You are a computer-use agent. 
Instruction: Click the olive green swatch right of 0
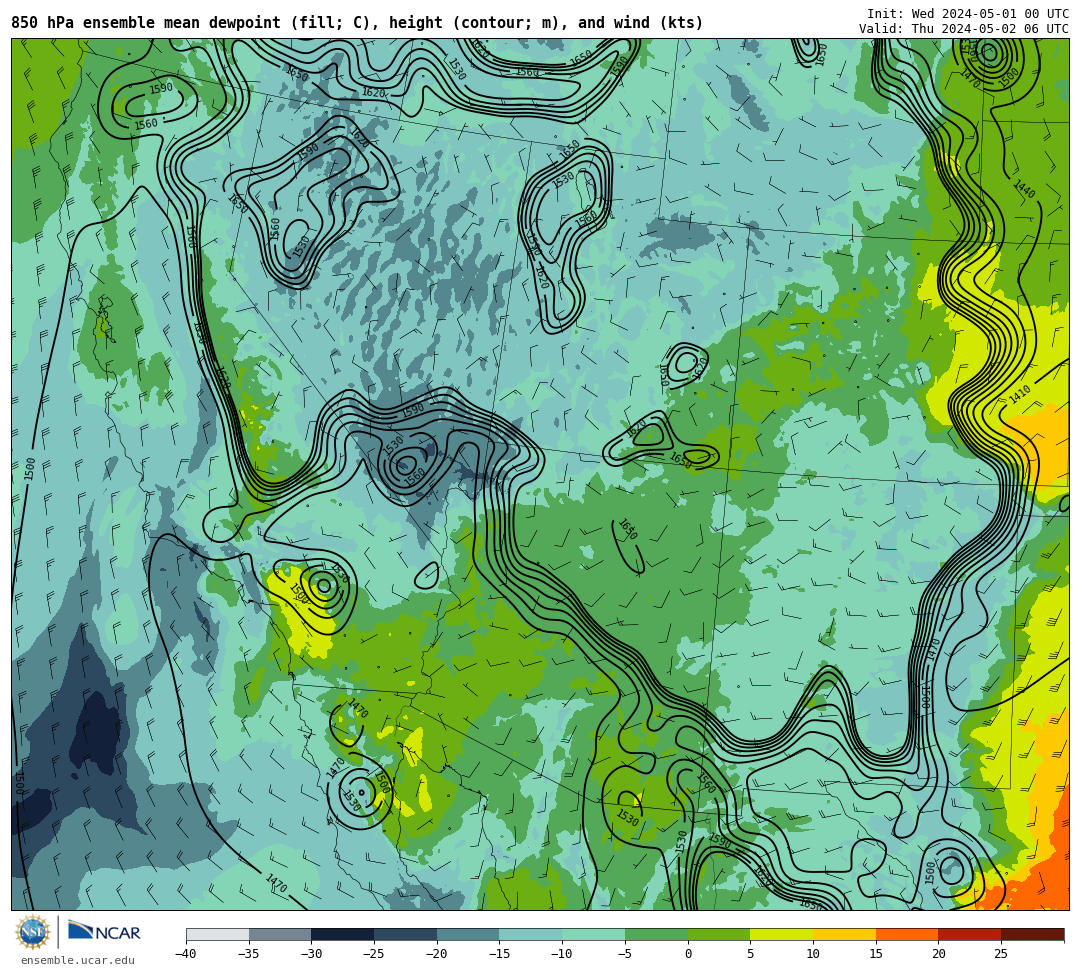coord(719,934)
